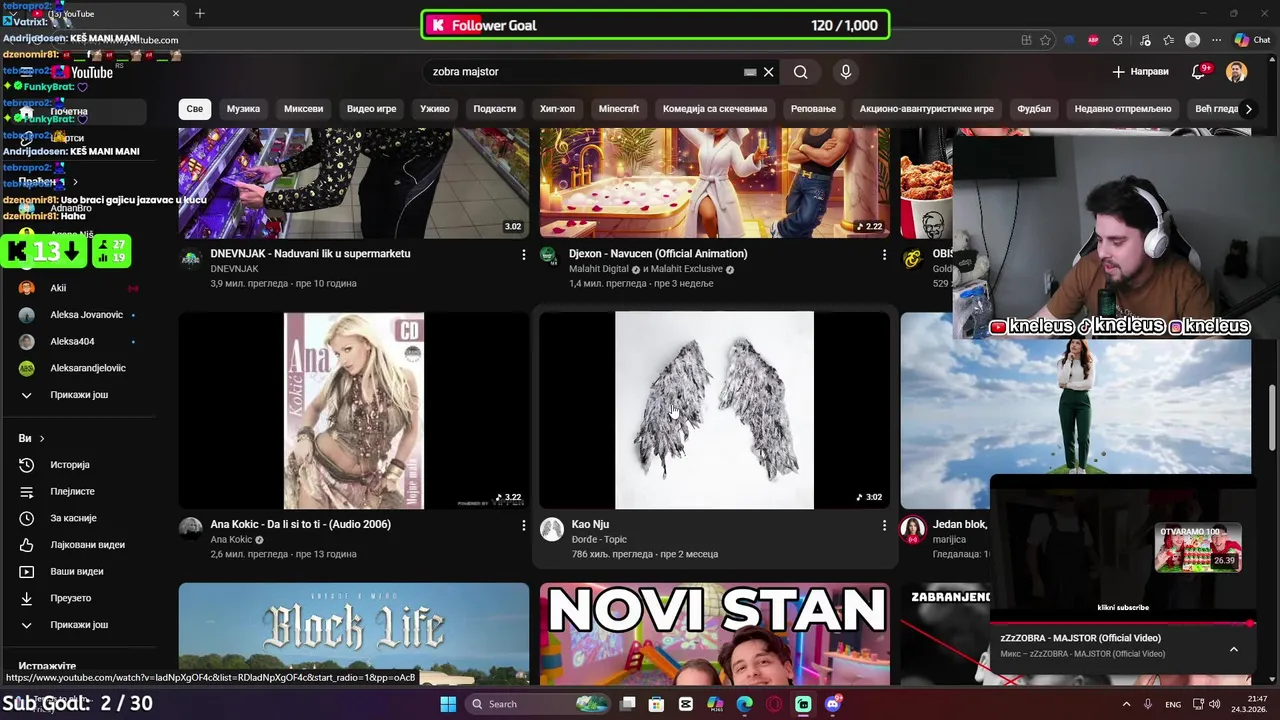Screen dimensions: 1280x720
Task: Expand the miniplayer zZzZOBRA MAJSTOR chevron
Action: pos(1233,649)
